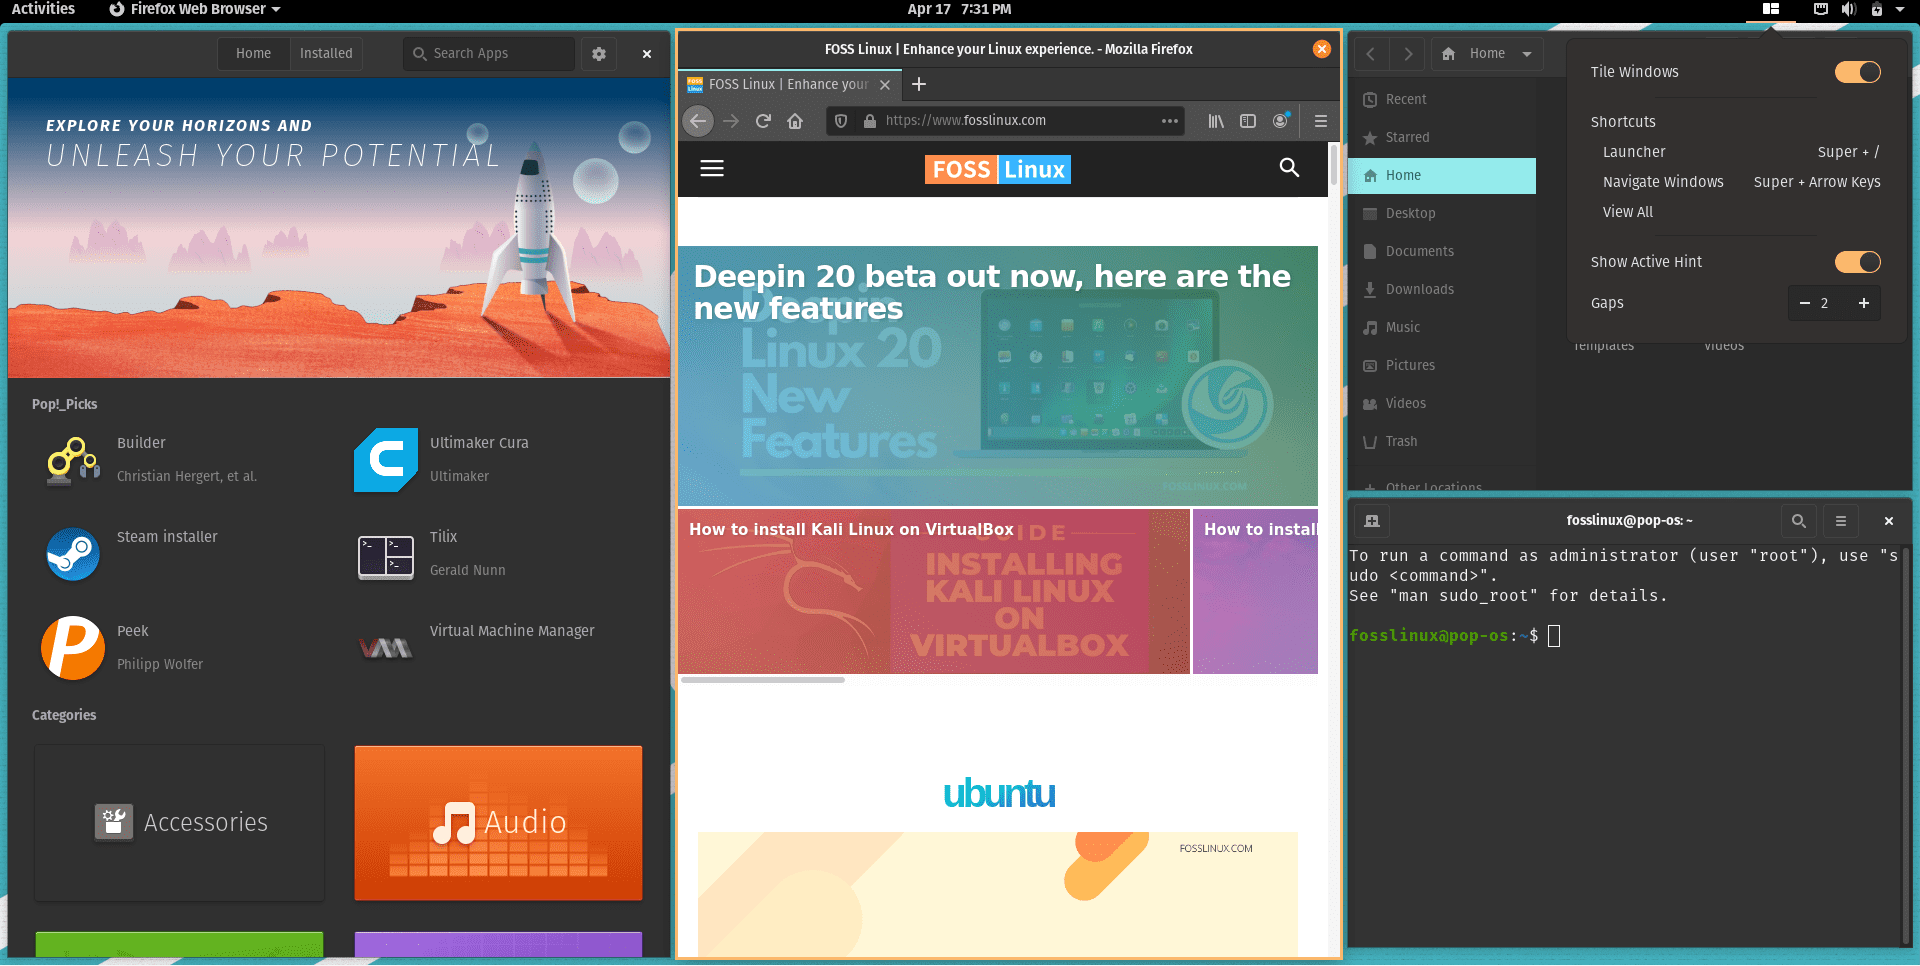The image size is (1920, 966).
Task: Click the FOSS Linux search magnifier
Action: point(1289,168)
